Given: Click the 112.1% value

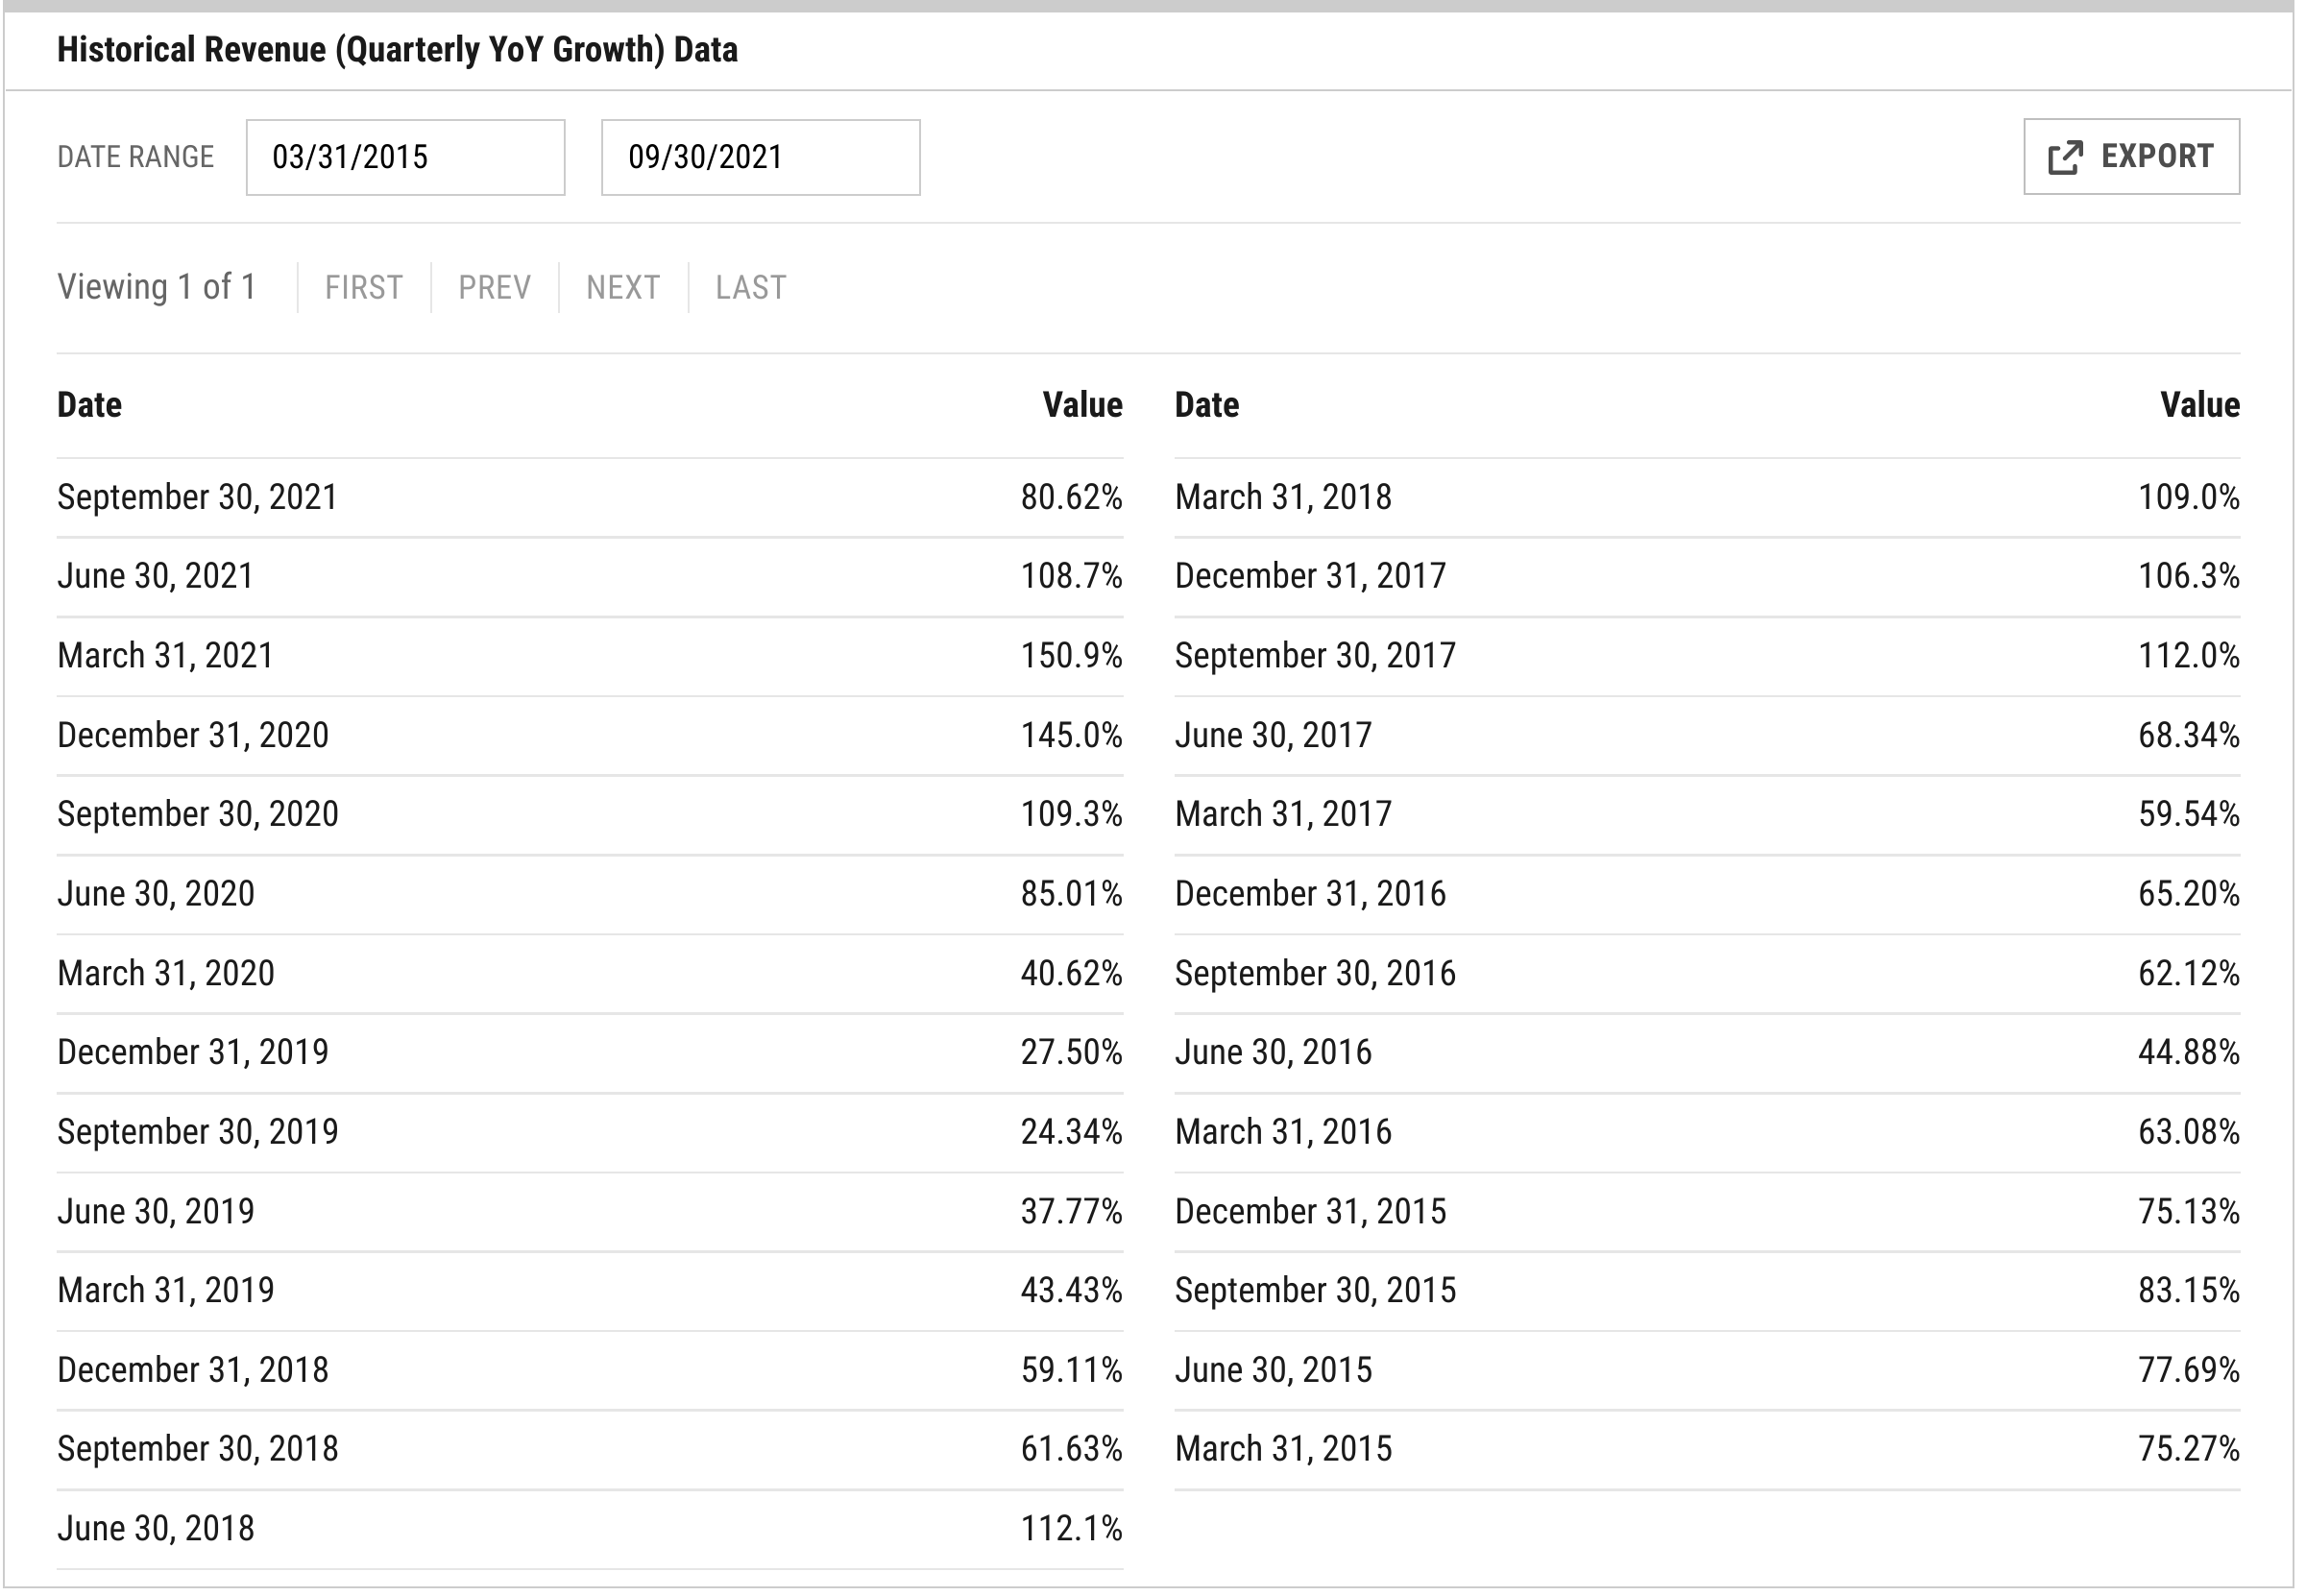Looking at the screenshot, I should tap(1071, 1529).
